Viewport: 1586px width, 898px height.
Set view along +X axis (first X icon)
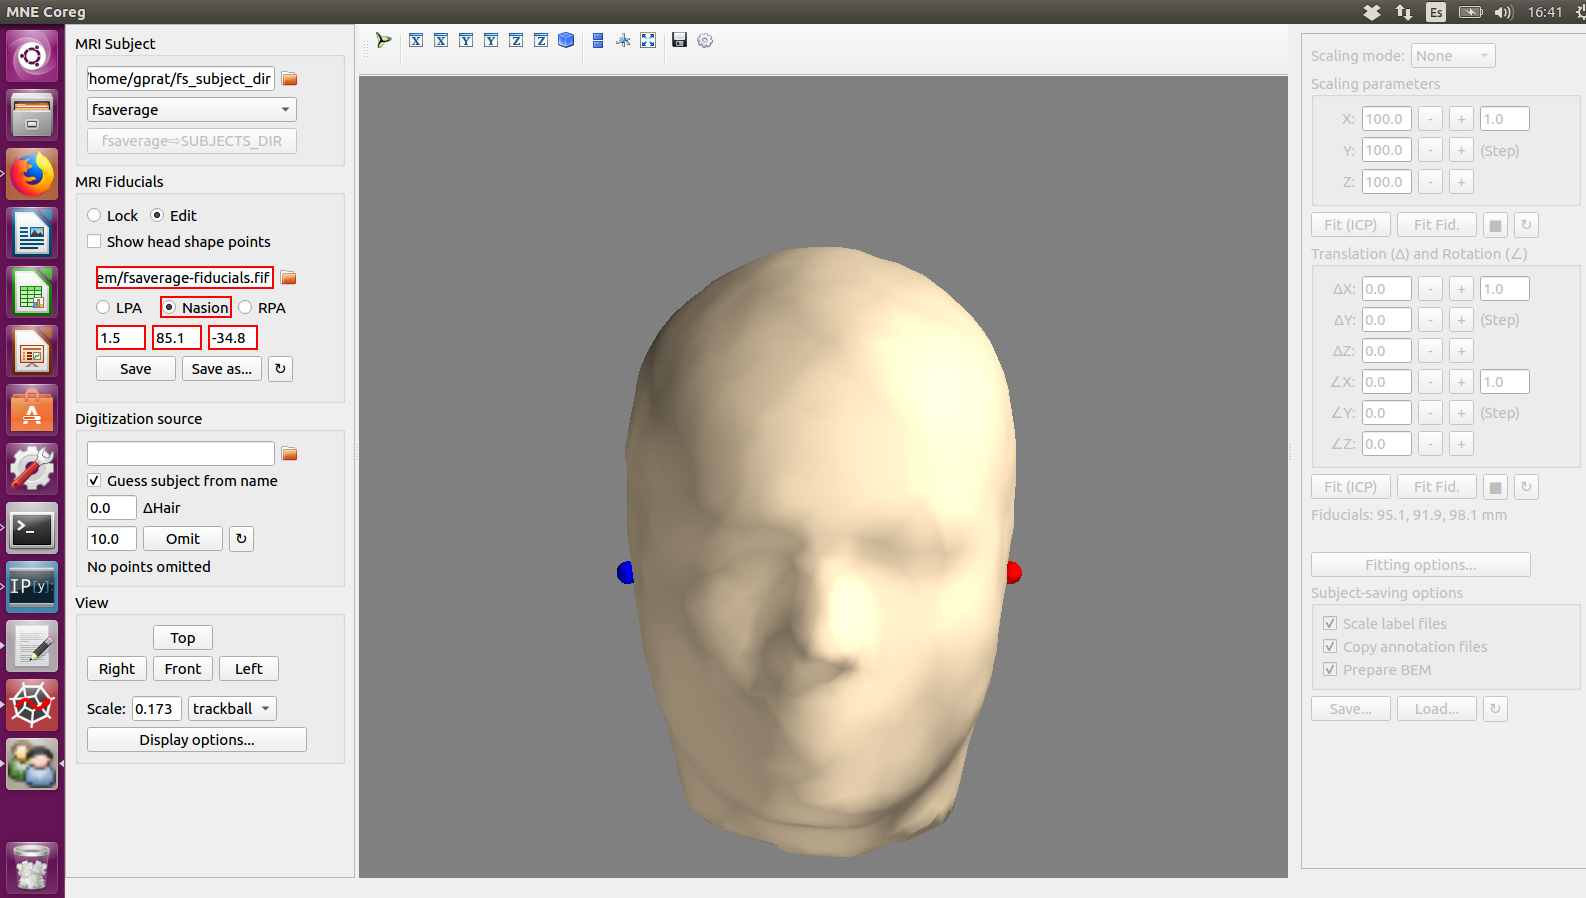point(416,40)
